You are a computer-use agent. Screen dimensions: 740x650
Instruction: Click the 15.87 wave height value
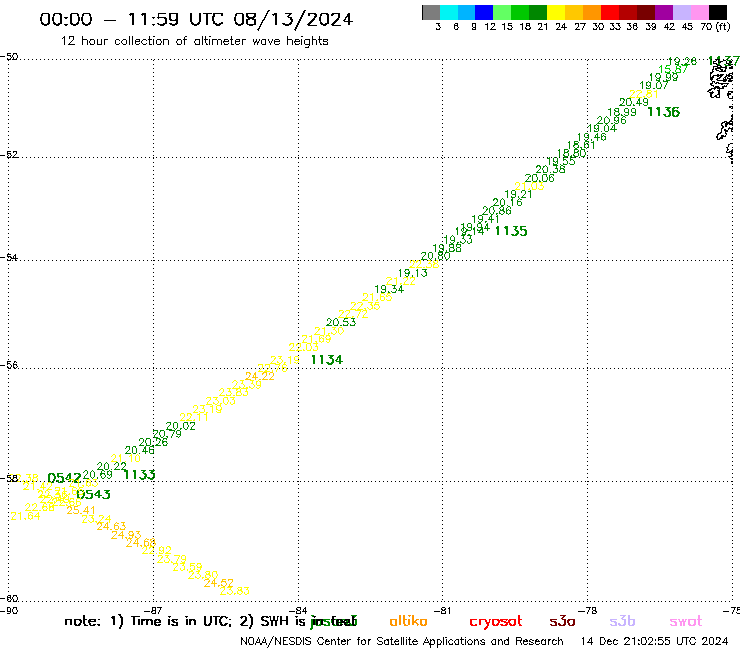[674, 69]
